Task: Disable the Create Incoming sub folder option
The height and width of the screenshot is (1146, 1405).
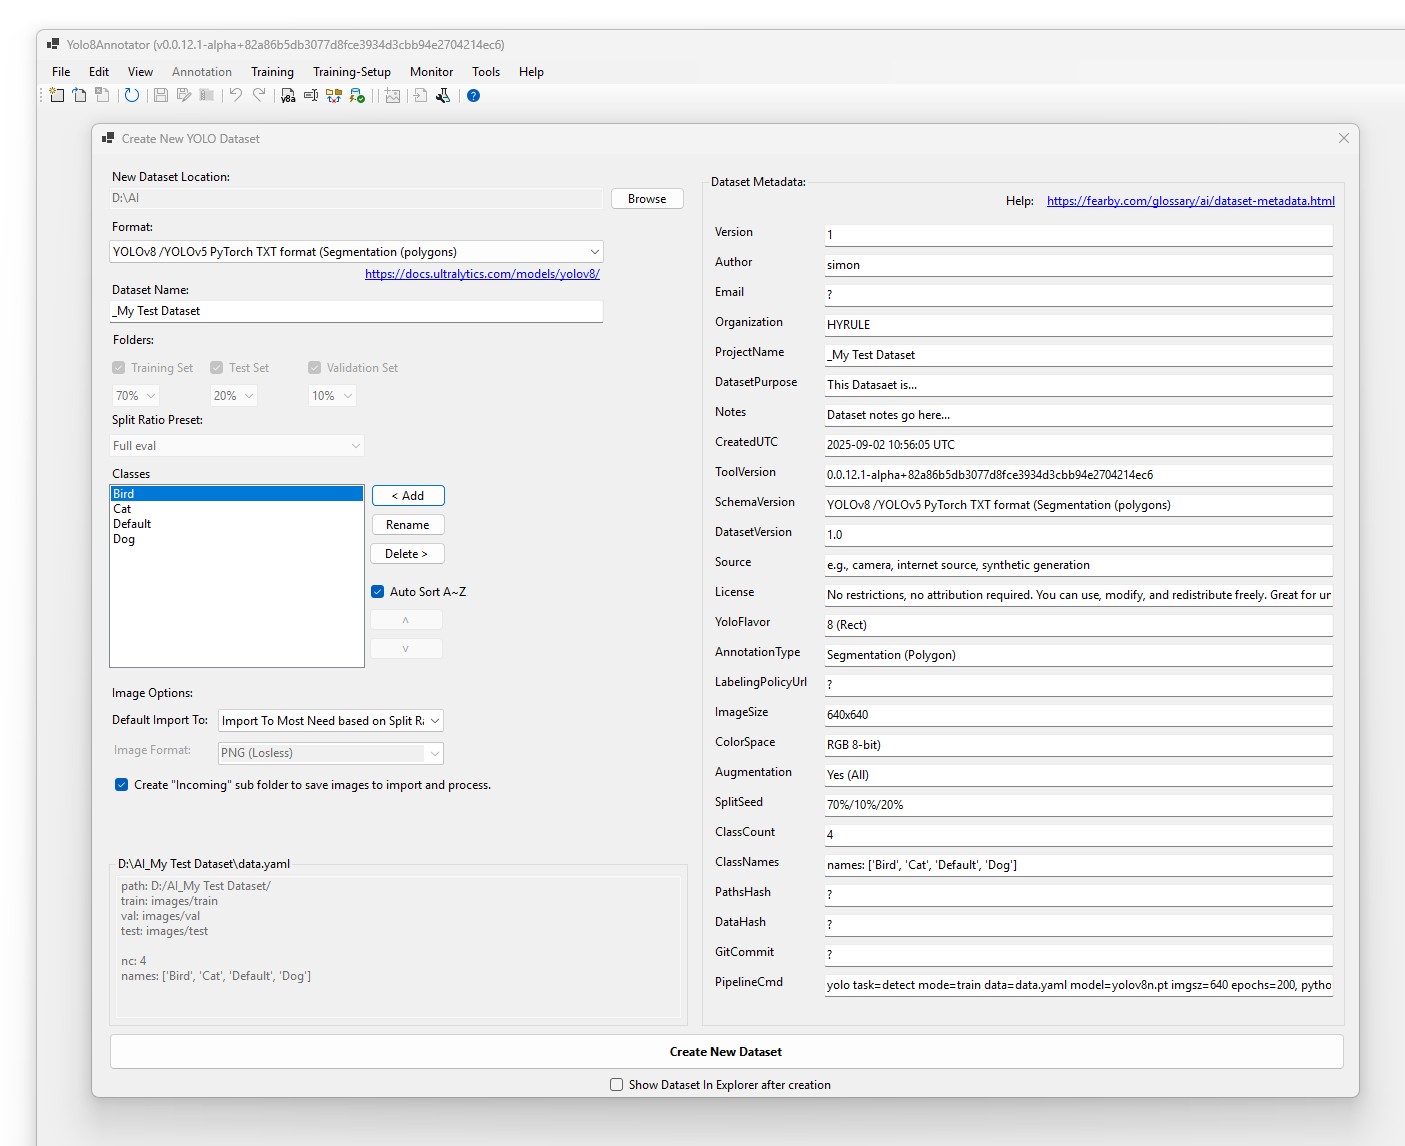Action: click(122, 785)
